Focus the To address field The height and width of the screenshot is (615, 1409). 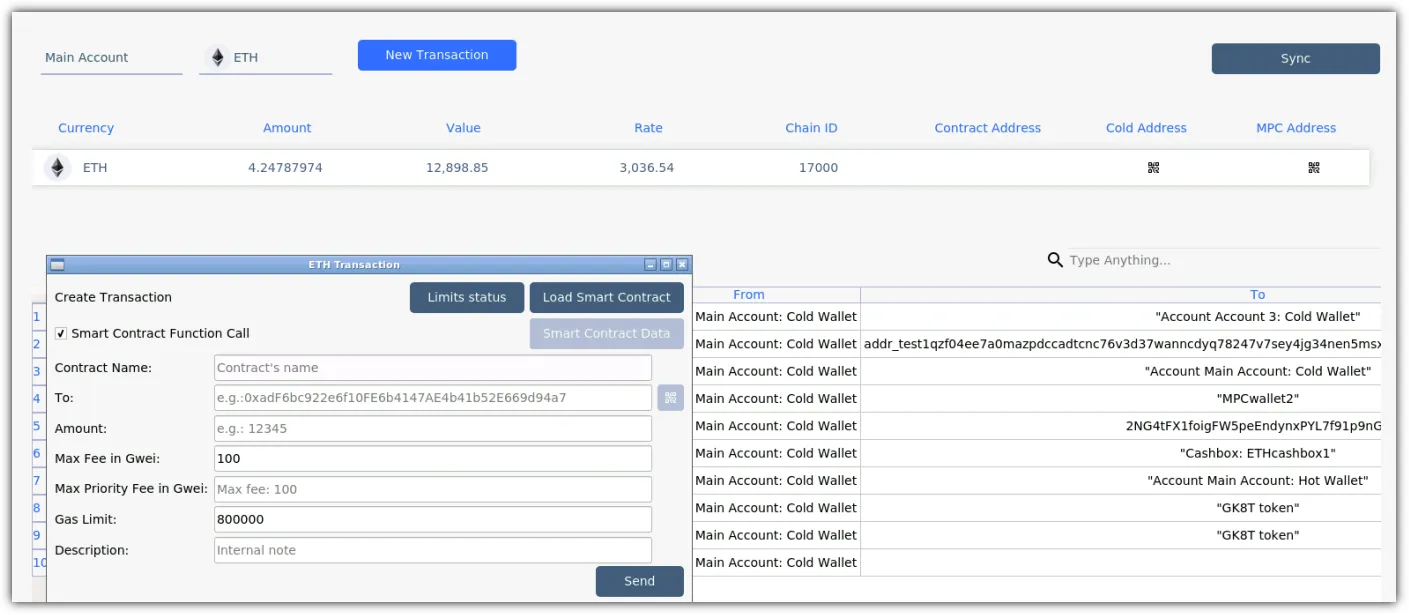[433, 398]
